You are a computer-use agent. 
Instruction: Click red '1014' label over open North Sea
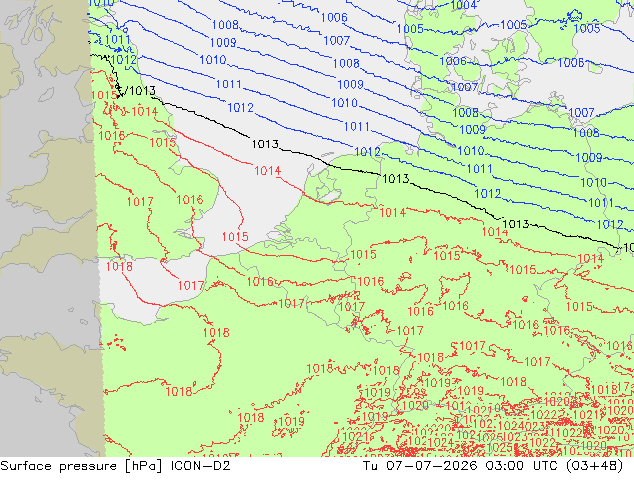click(267, 171)
